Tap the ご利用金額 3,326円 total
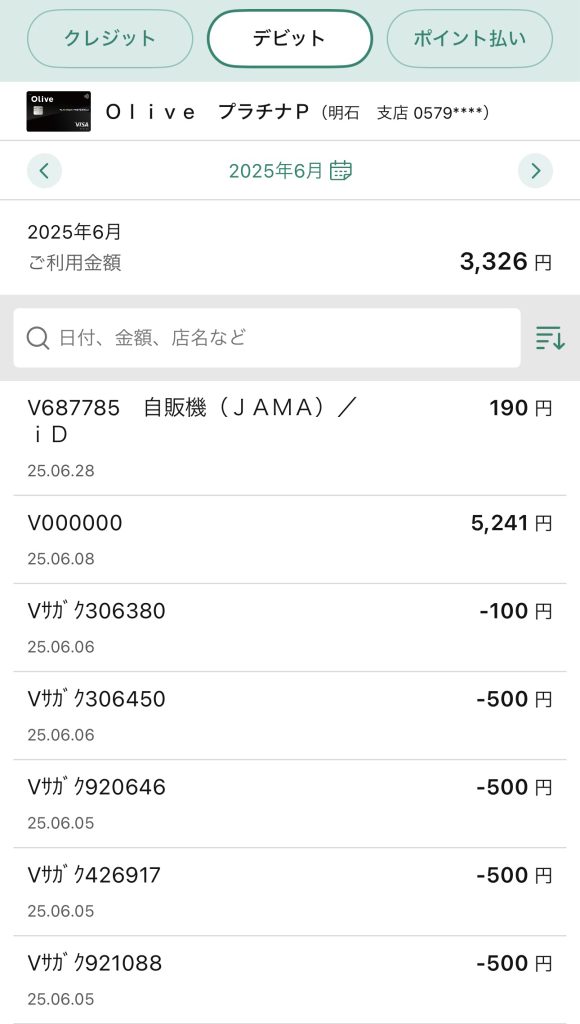Image resolution: width=580 pixels, height=1024 pixels. point(290,248)
